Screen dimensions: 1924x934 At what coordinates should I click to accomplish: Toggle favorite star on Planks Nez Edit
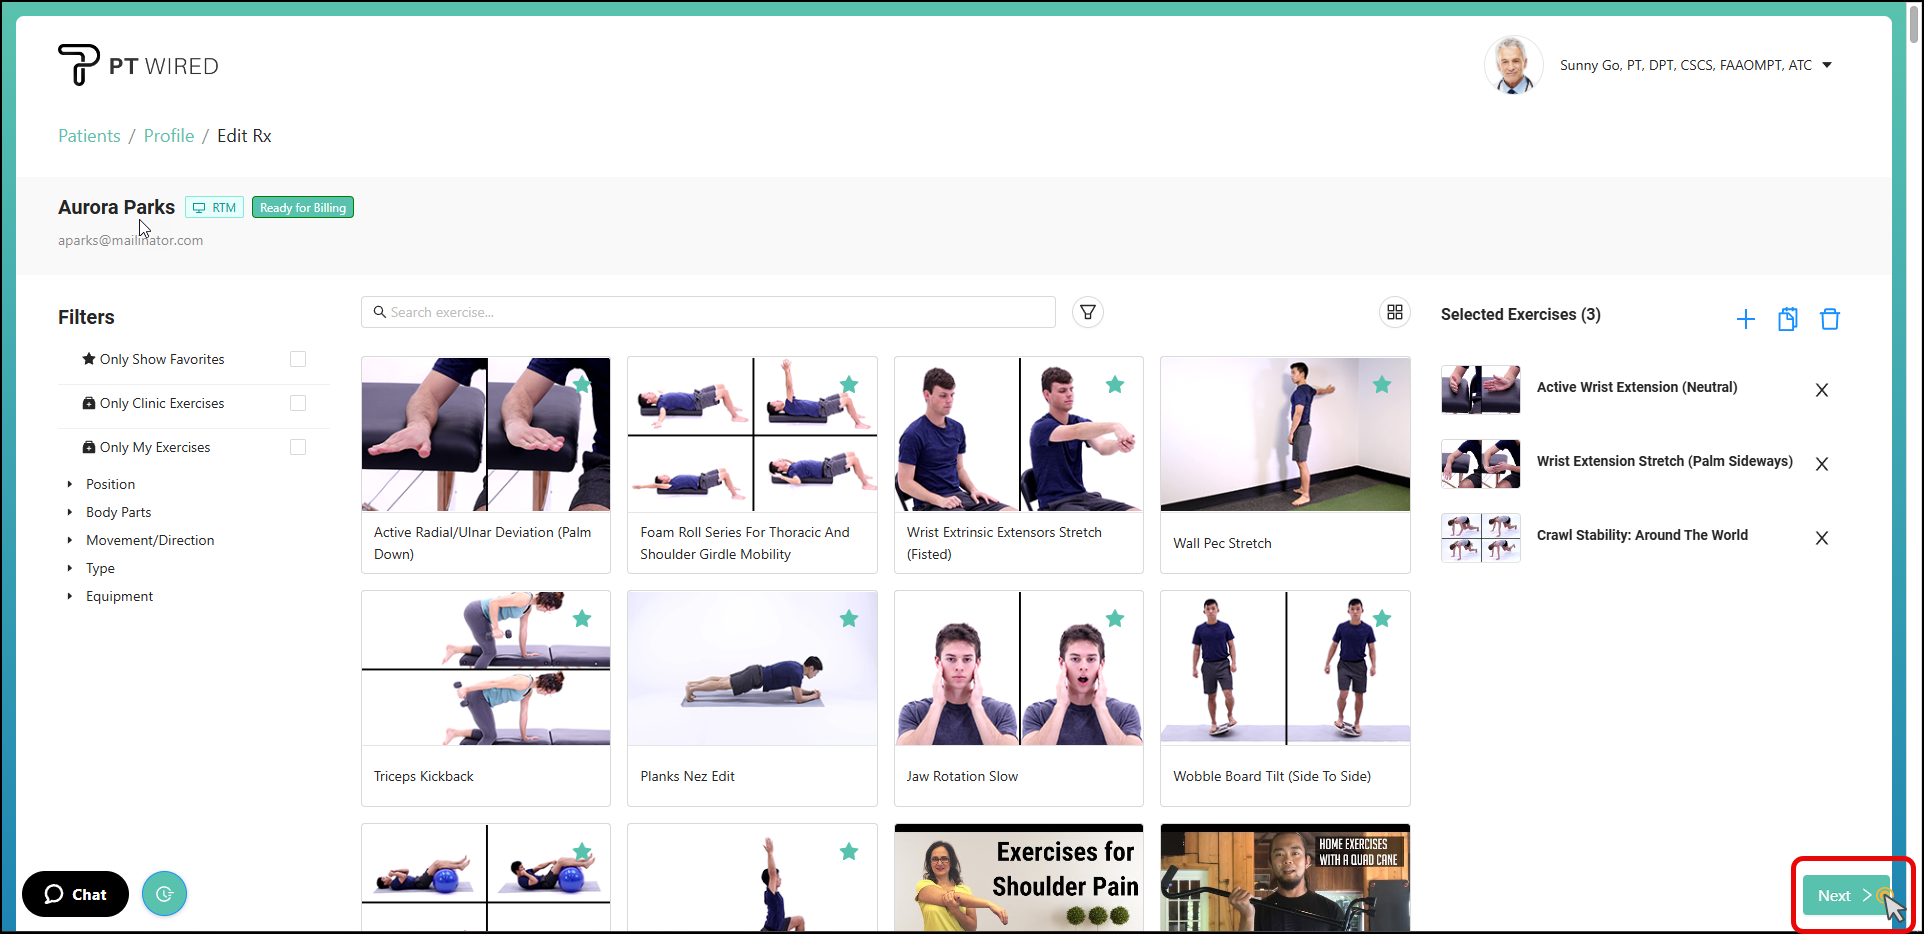pyautogui.click(x=848, y=619)
